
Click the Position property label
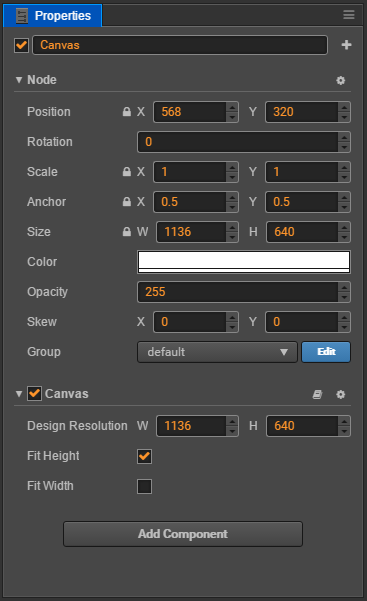tap(49, 112)
